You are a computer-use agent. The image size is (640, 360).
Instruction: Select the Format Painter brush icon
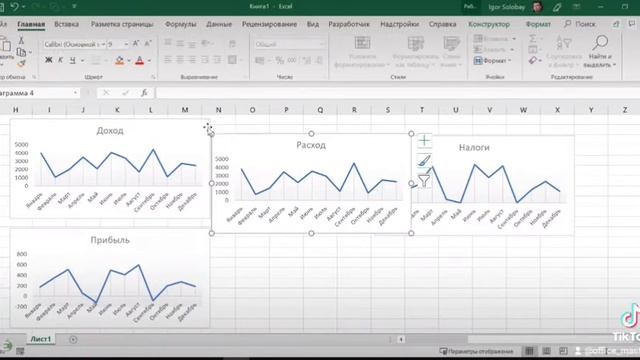point(21,63)
